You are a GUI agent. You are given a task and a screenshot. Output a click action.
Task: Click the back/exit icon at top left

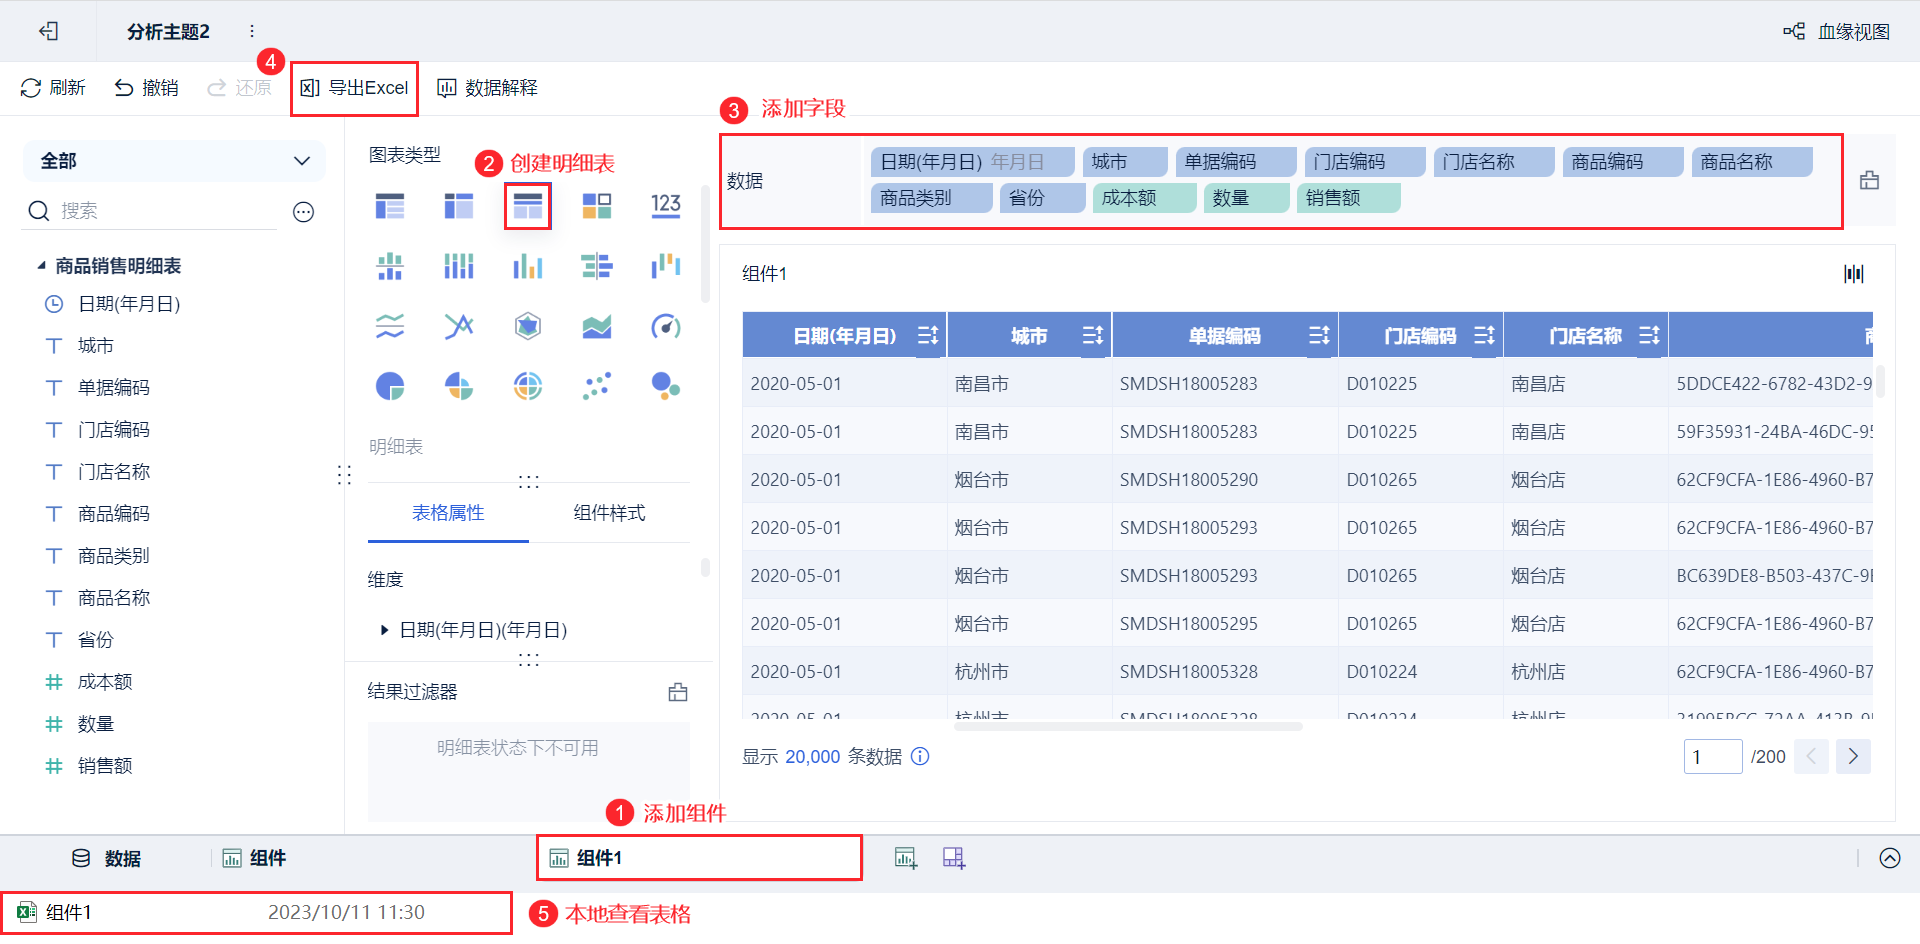click(48, 31)
